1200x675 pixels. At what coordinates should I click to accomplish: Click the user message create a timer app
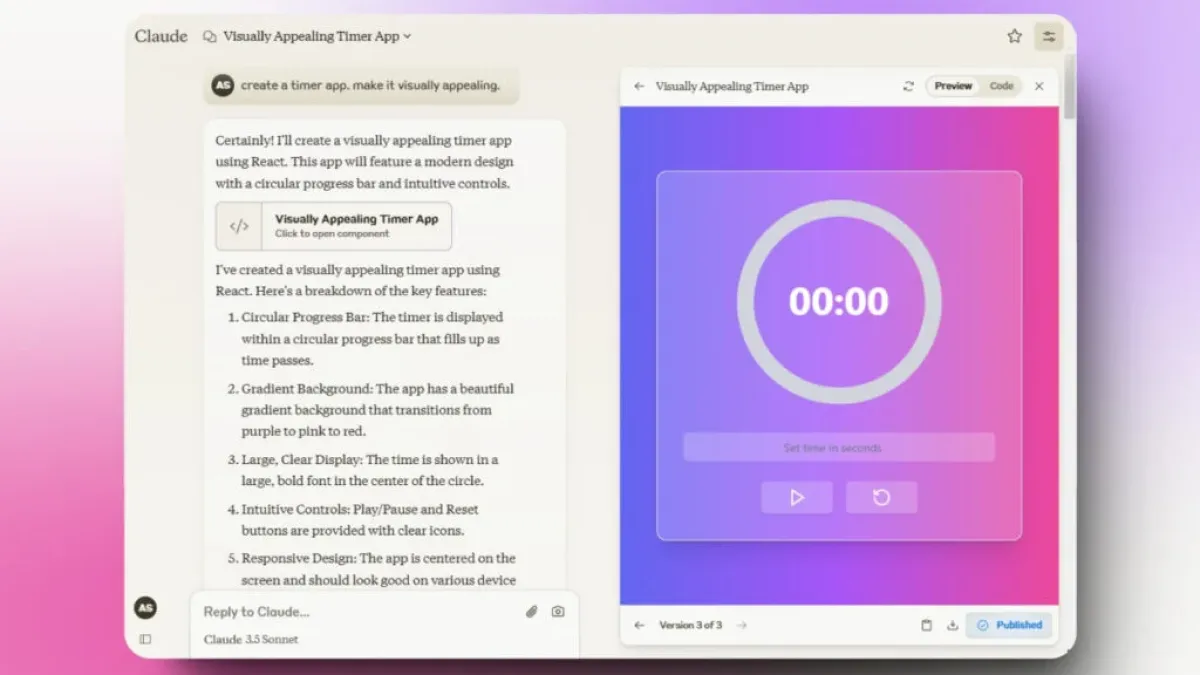361,85
